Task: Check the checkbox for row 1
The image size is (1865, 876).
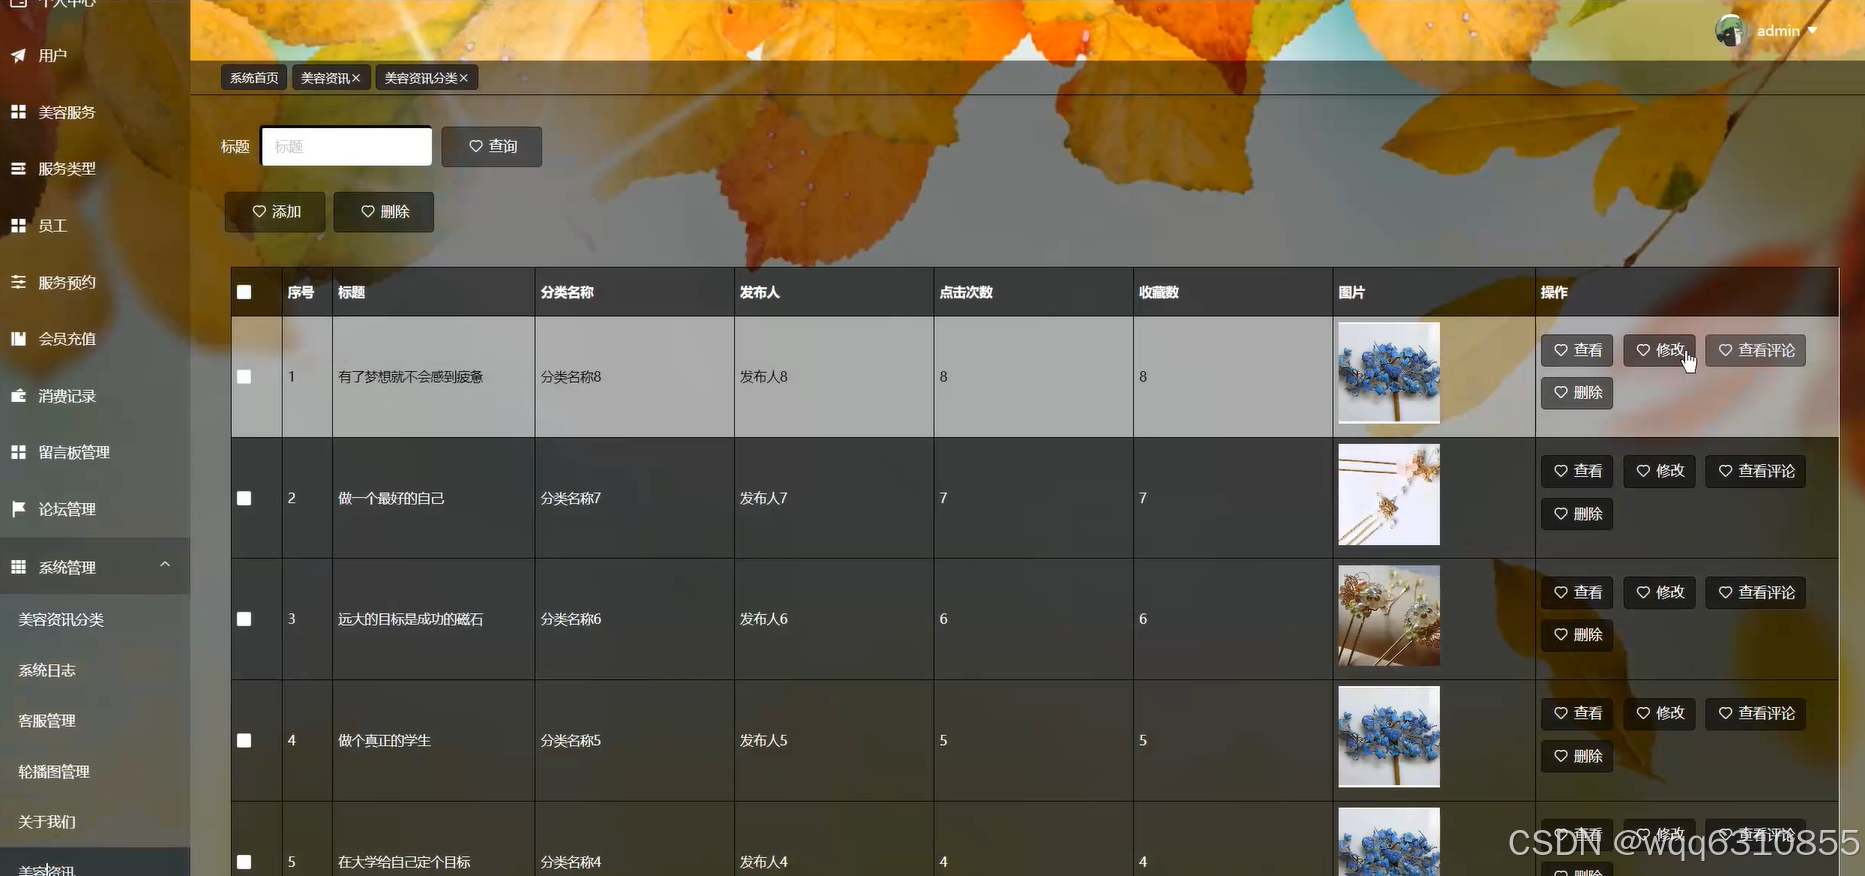Action: coord(244,377)
